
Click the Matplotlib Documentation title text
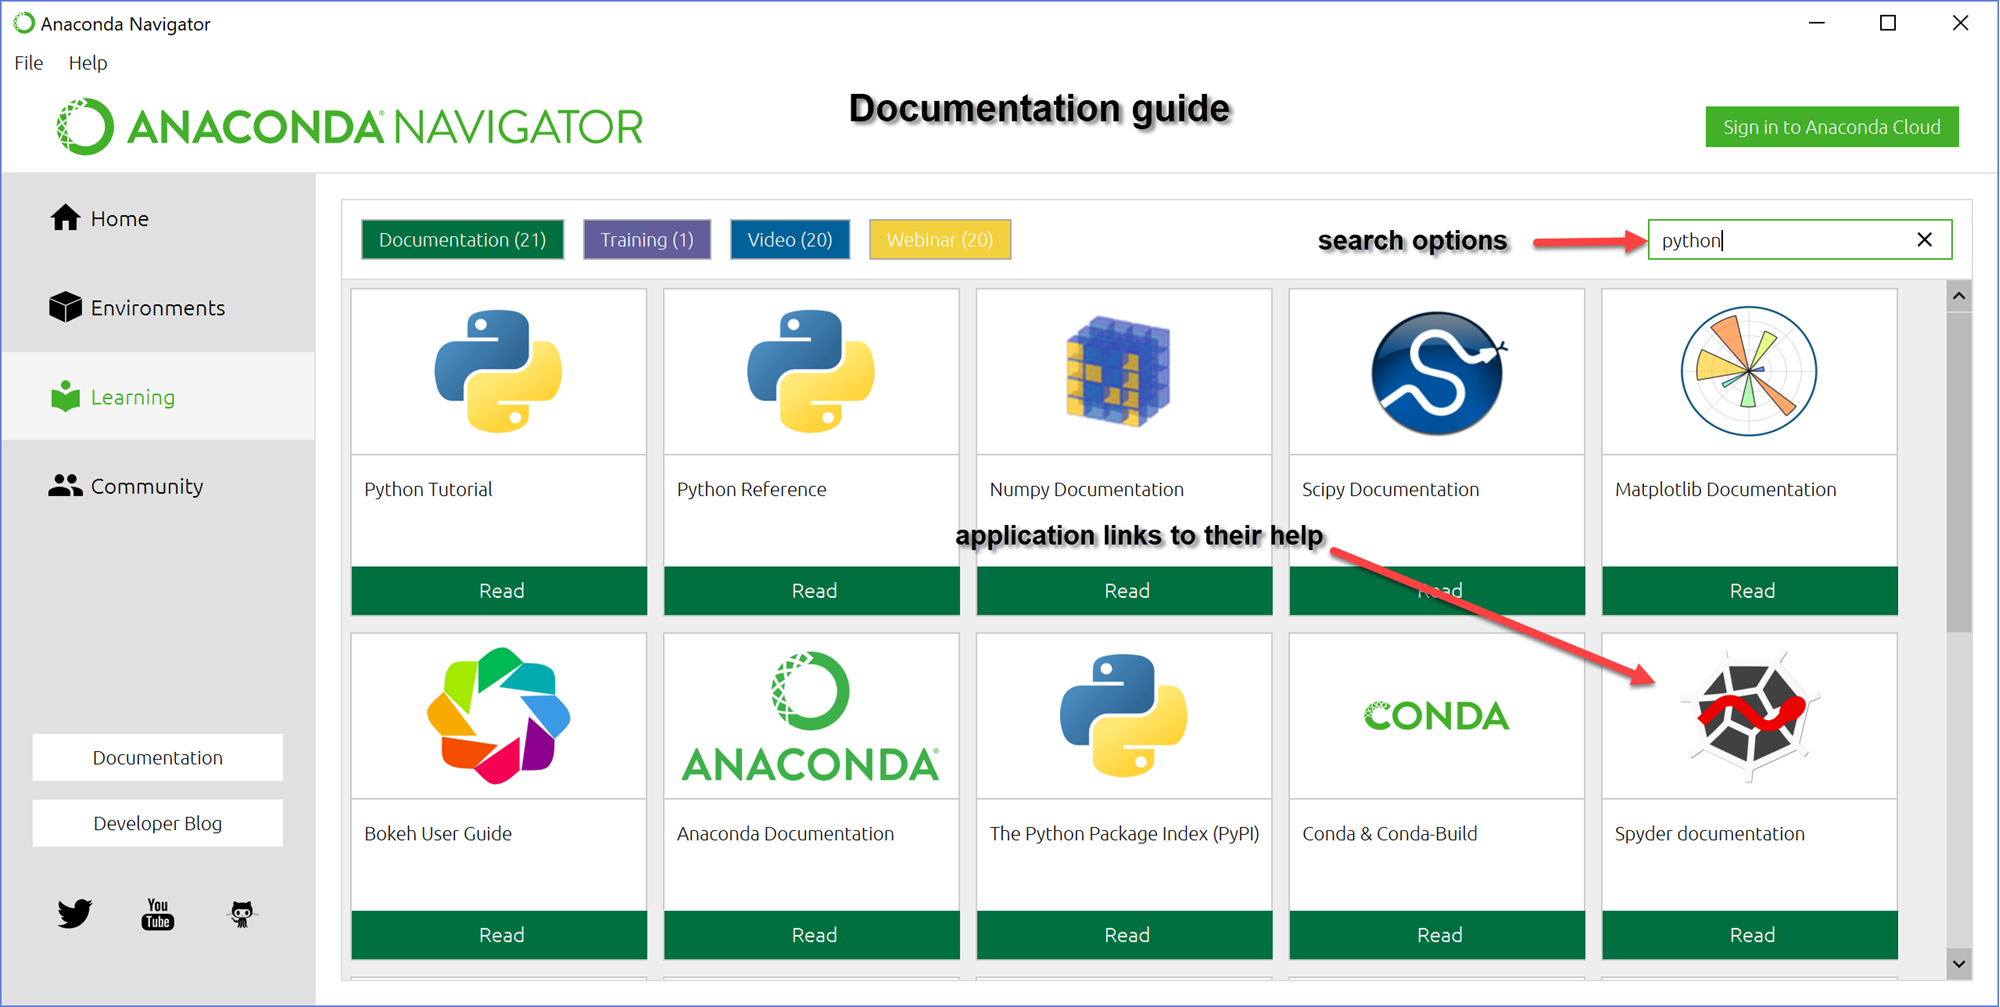[1726, 489]
